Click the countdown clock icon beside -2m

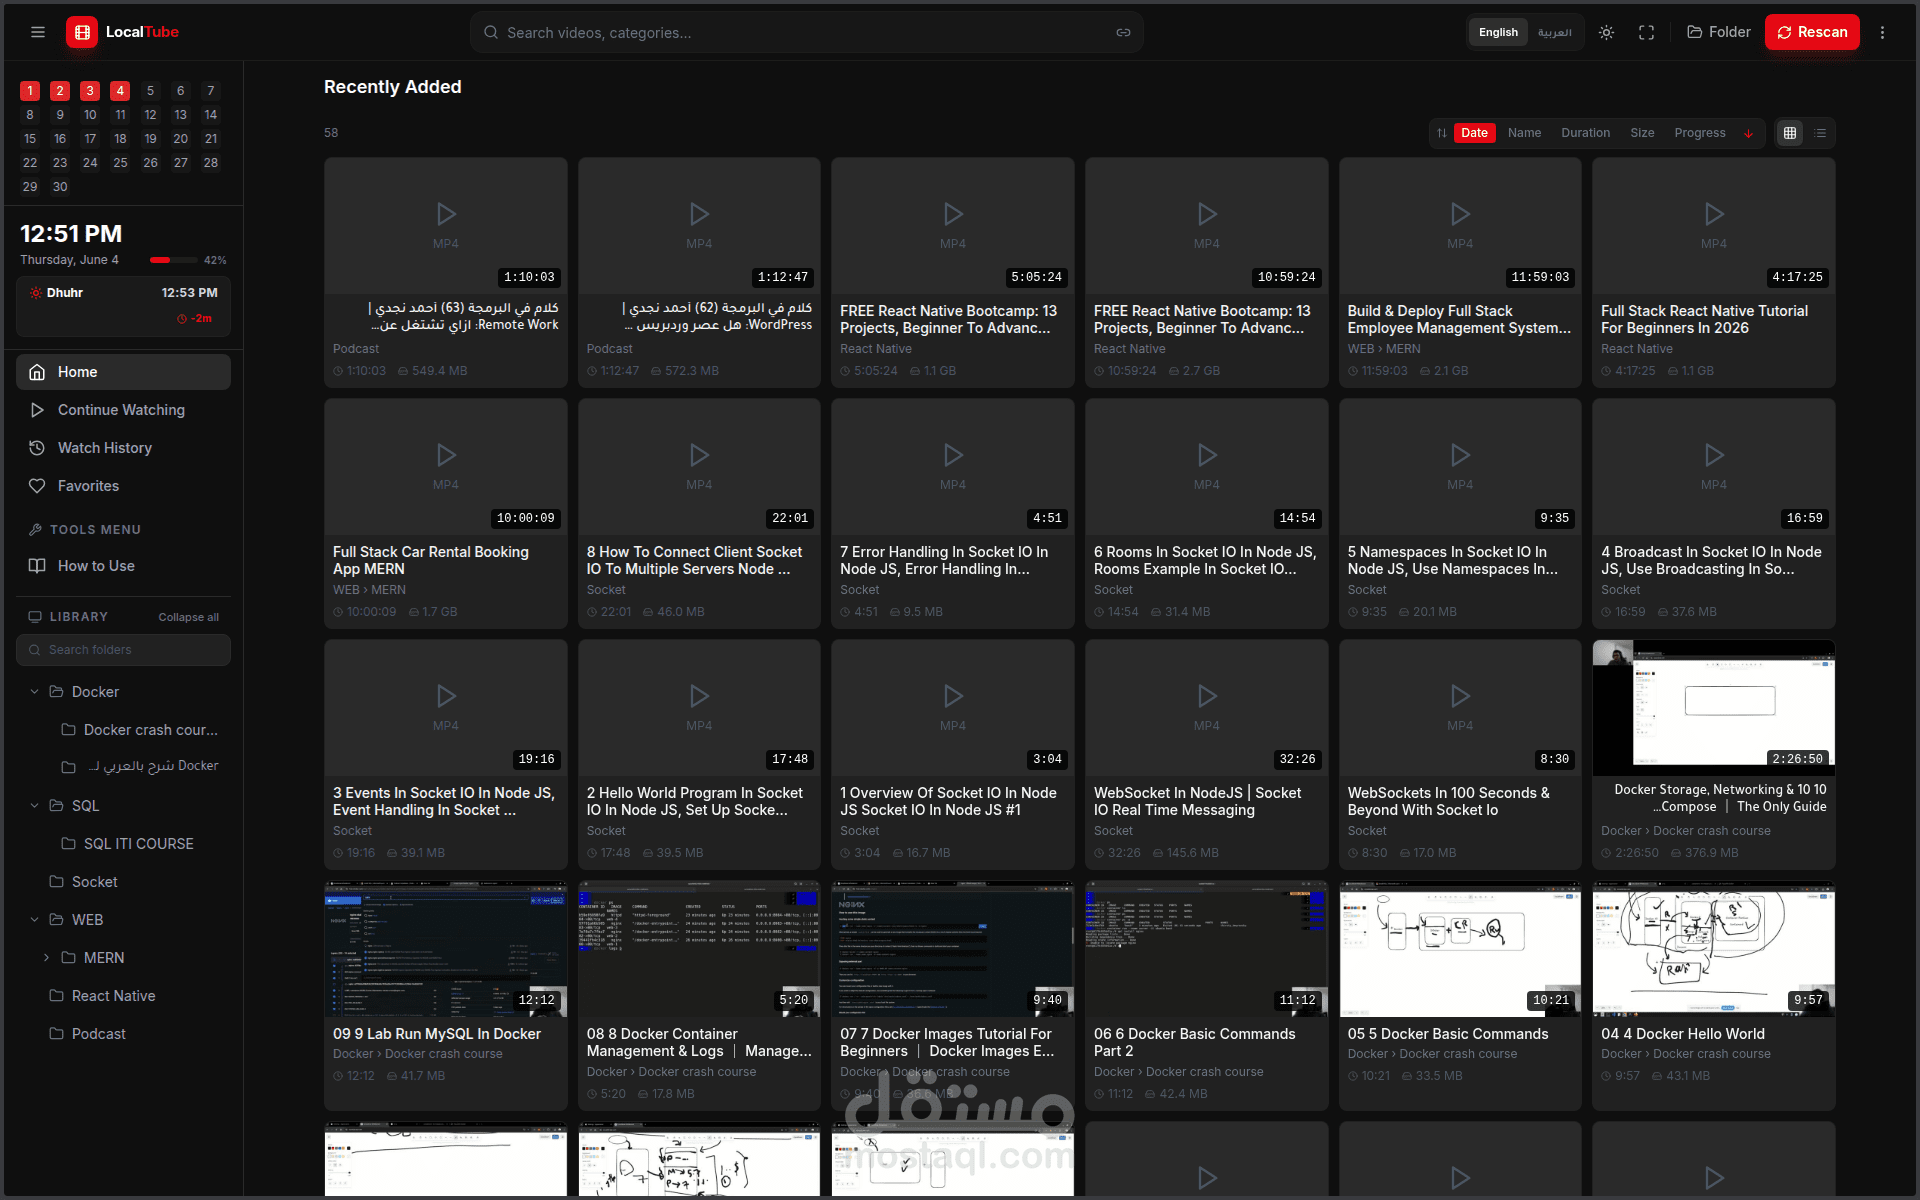coord(182,319)
